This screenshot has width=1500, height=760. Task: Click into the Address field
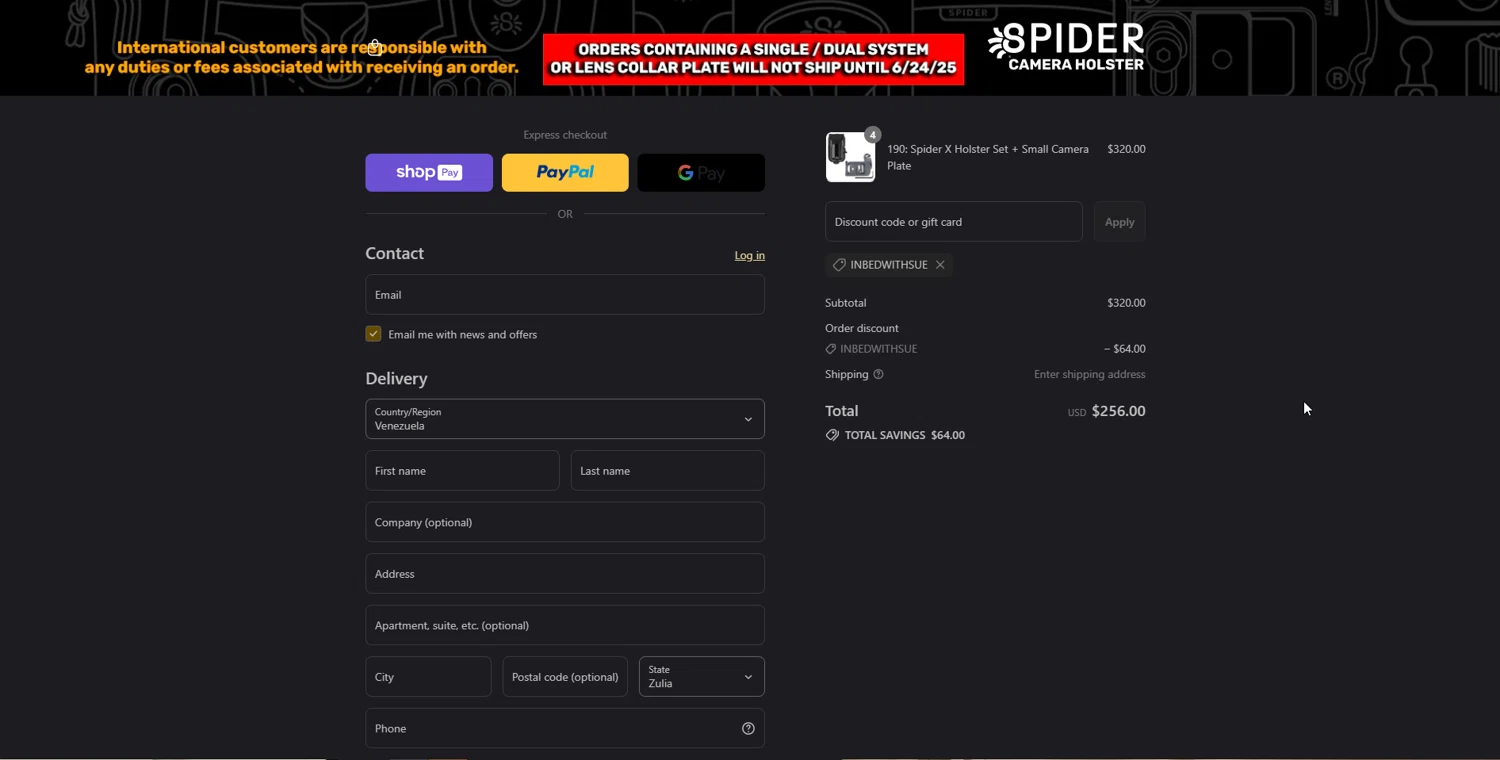pyautogui.click(x=565, y=574)
